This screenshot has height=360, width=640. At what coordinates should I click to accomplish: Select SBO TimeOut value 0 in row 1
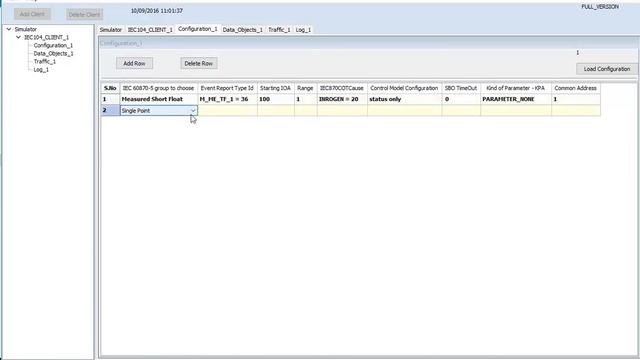pos(461,99)
